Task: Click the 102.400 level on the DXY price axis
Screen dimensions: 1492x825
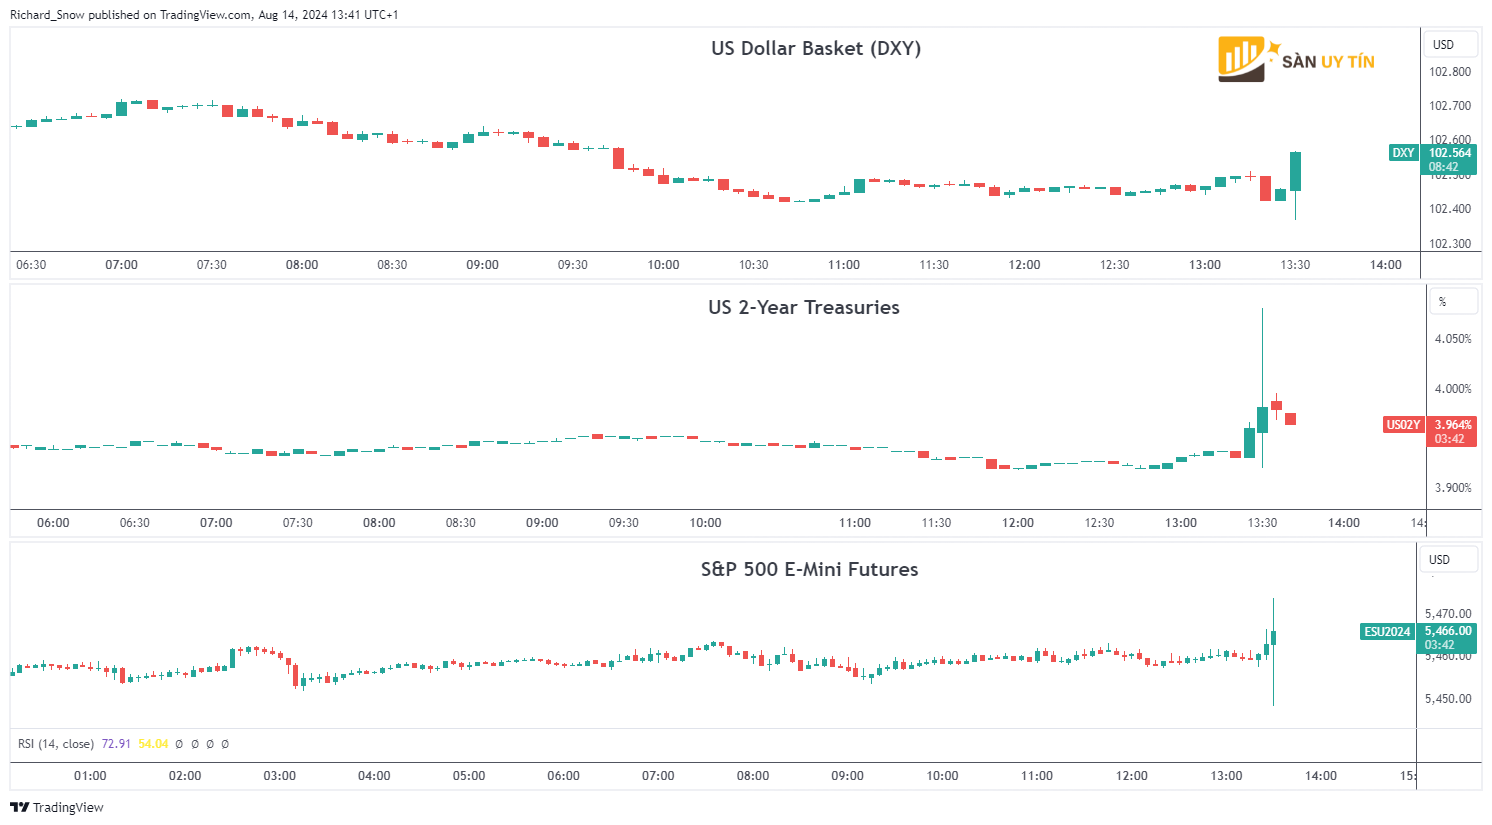Action: [x=1450, y=209]
